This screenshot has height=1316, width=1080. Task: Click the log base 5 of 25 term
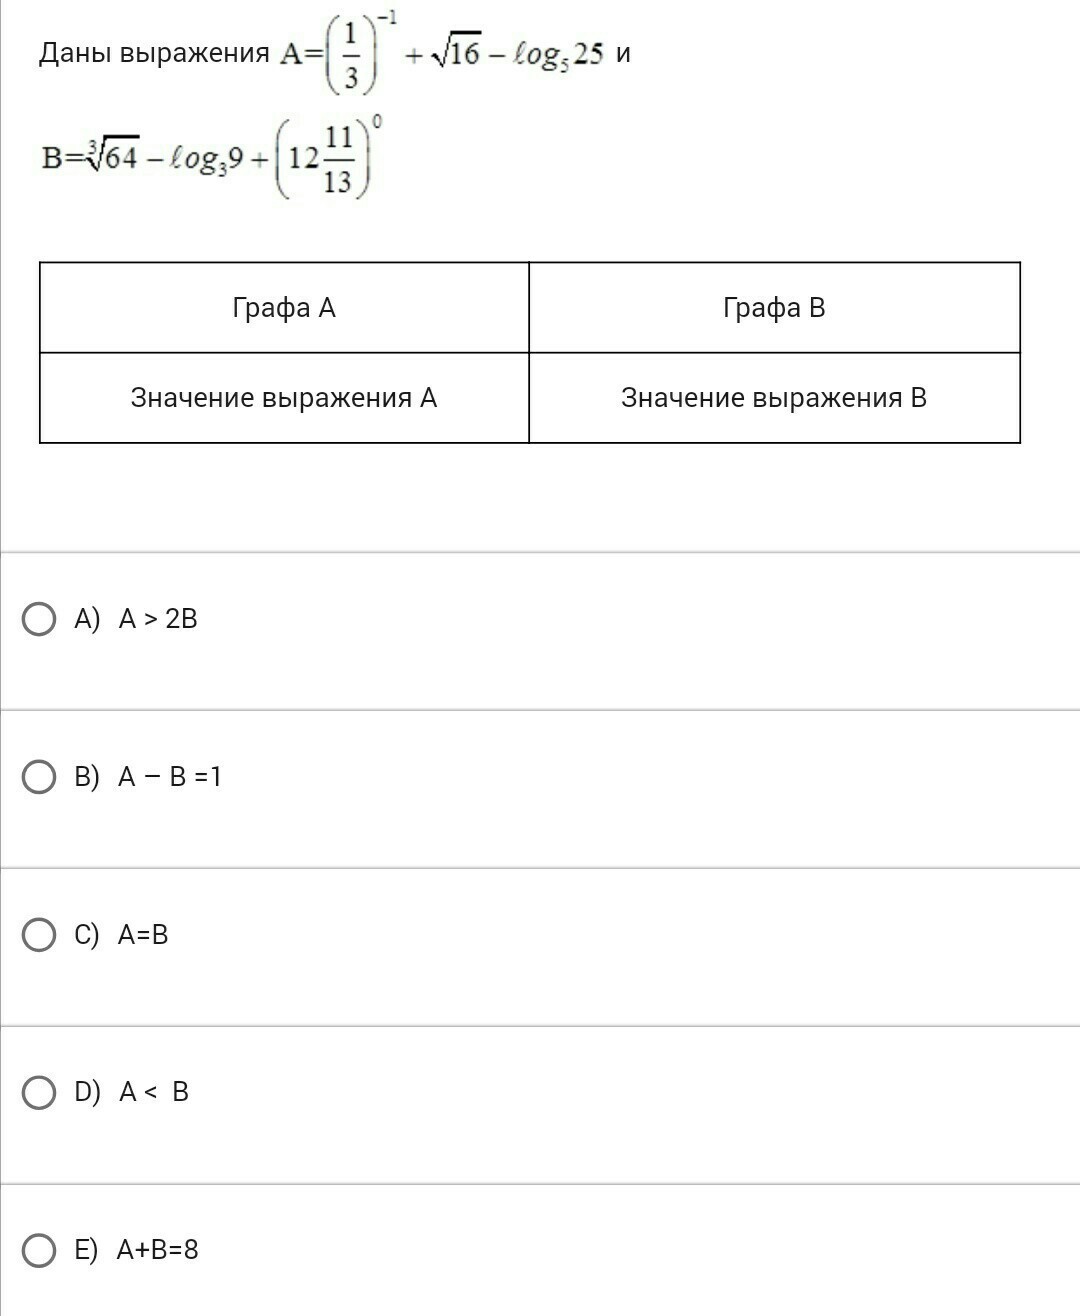pos(557,54)
